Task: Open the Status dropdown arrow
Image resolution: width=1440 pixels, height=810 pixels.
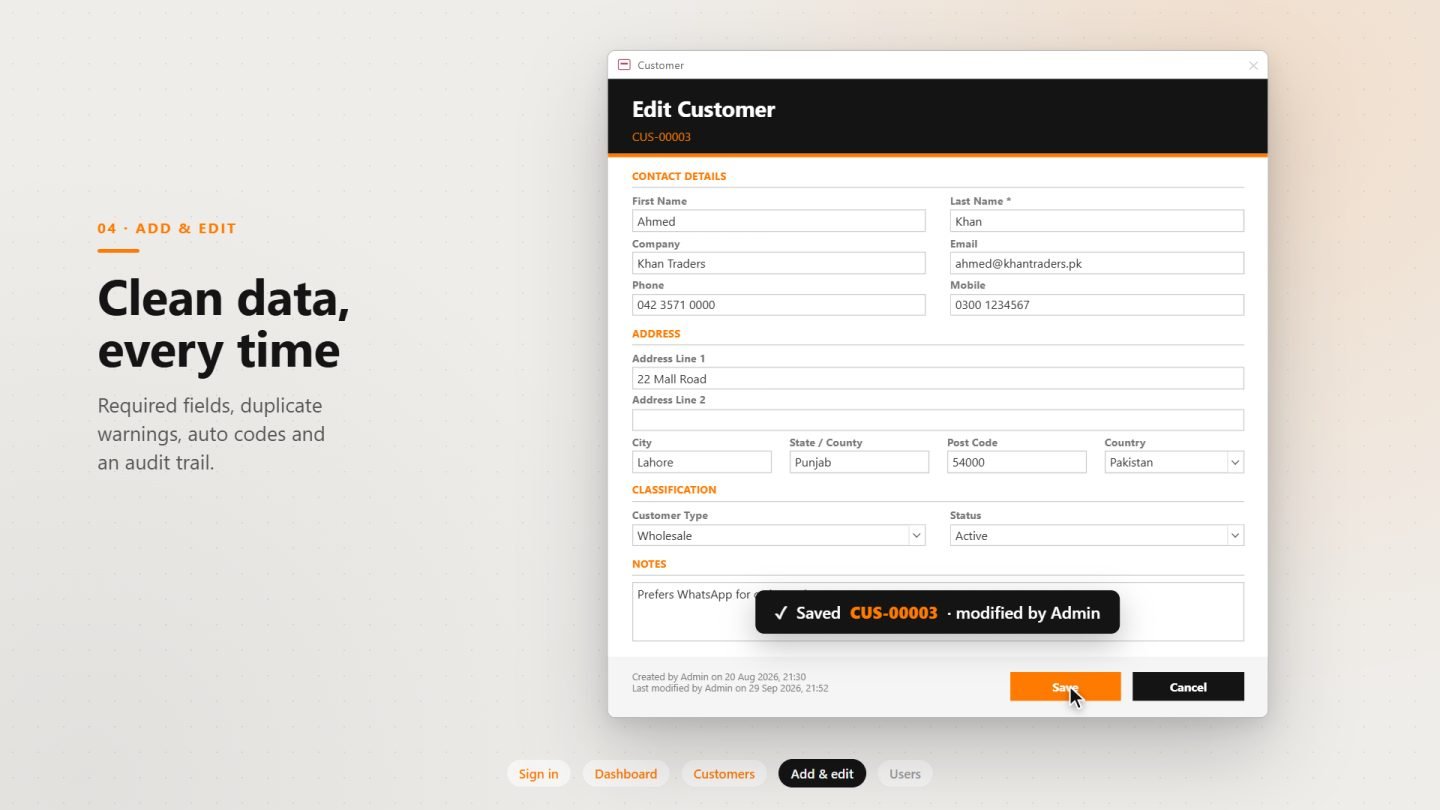Action: (1235, 536)
